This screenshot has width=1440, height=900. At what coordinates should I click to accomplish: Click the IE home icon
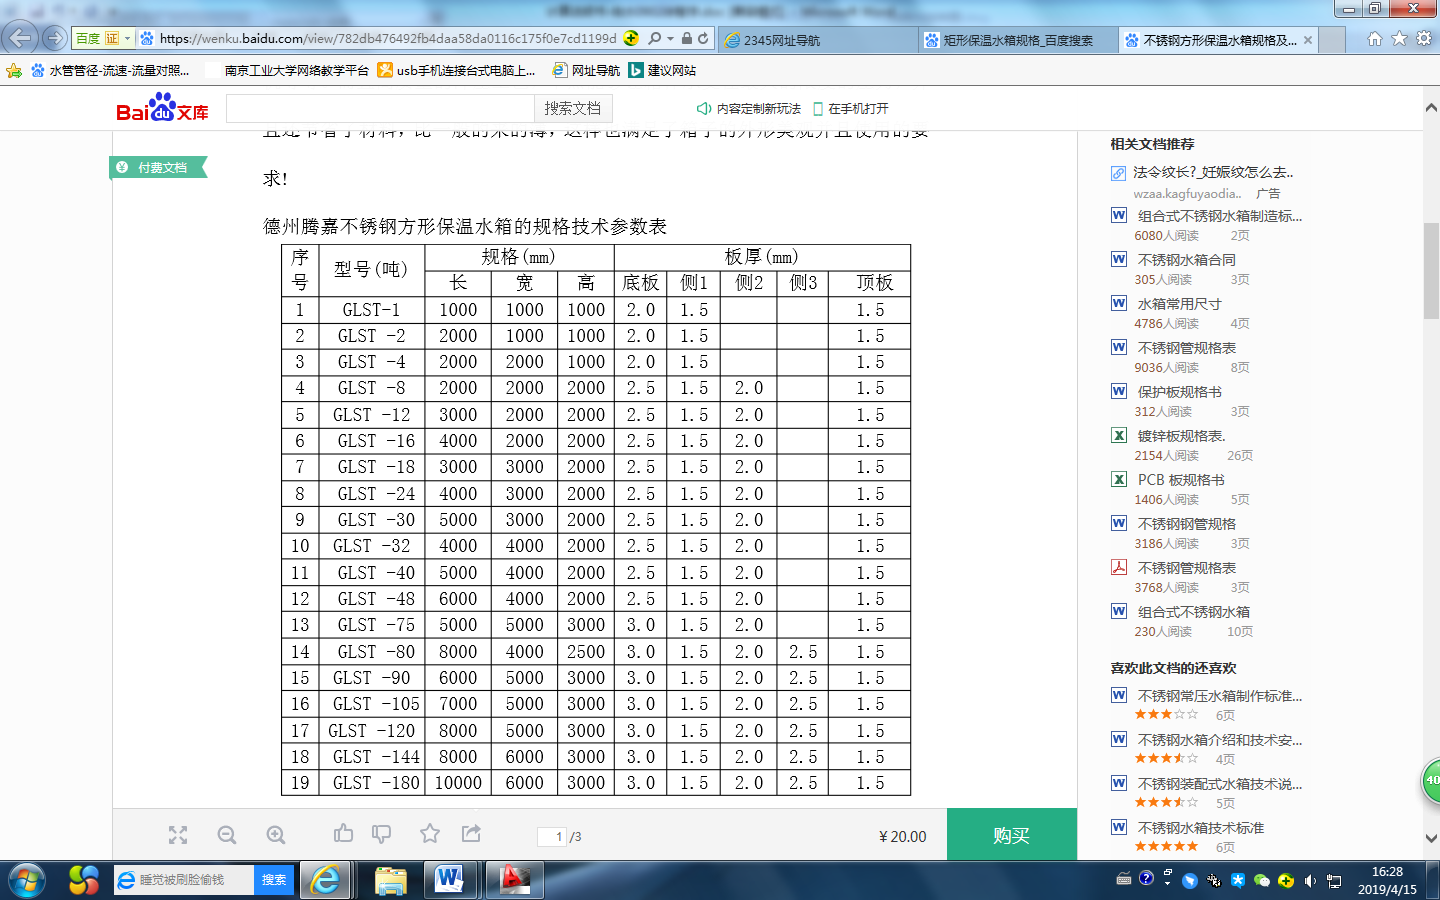pos(1375,39)
